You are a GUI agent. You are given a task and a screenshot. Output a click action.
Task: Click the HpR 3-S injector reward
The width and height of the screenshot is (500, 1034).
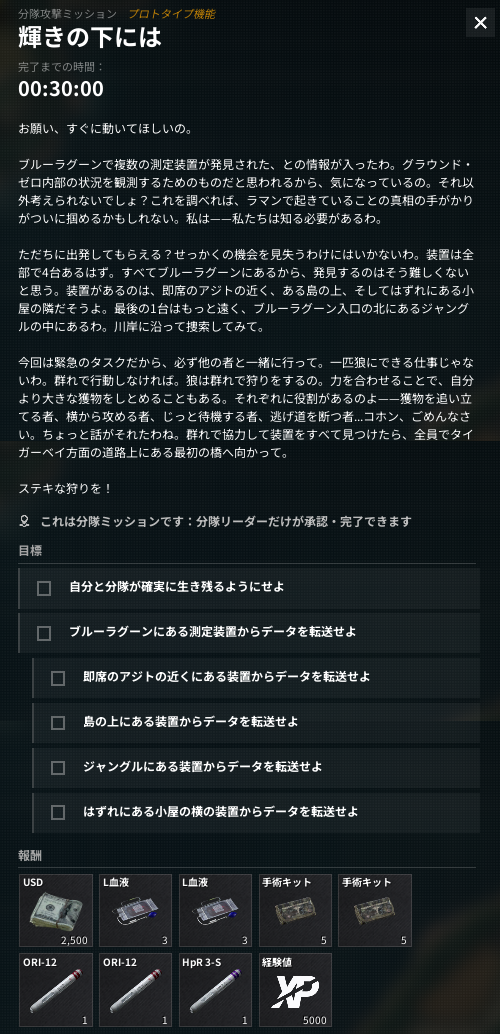[215, 990]
